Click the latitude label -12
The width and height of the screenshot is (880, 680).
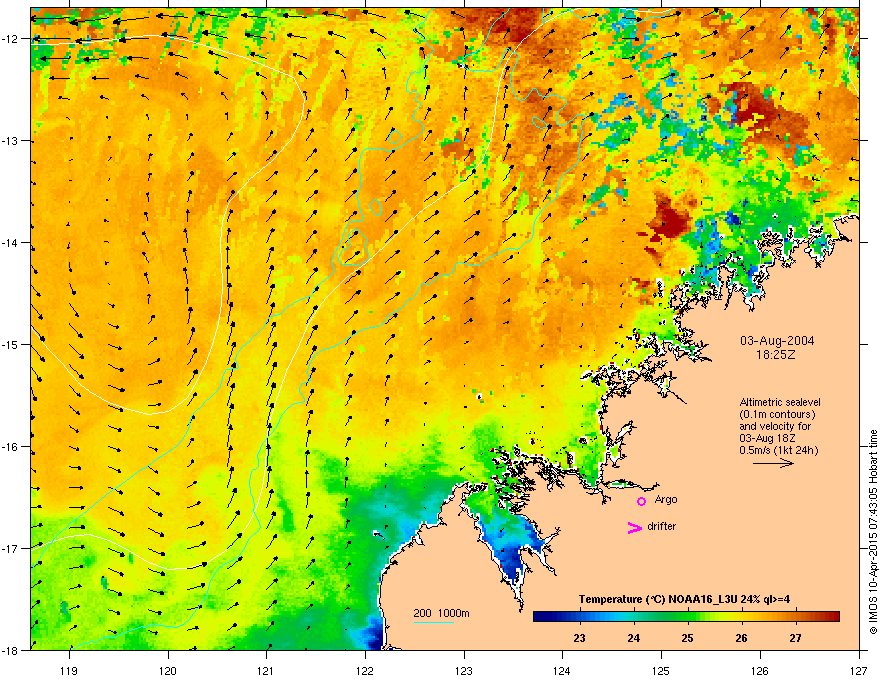tap(10, 39)
